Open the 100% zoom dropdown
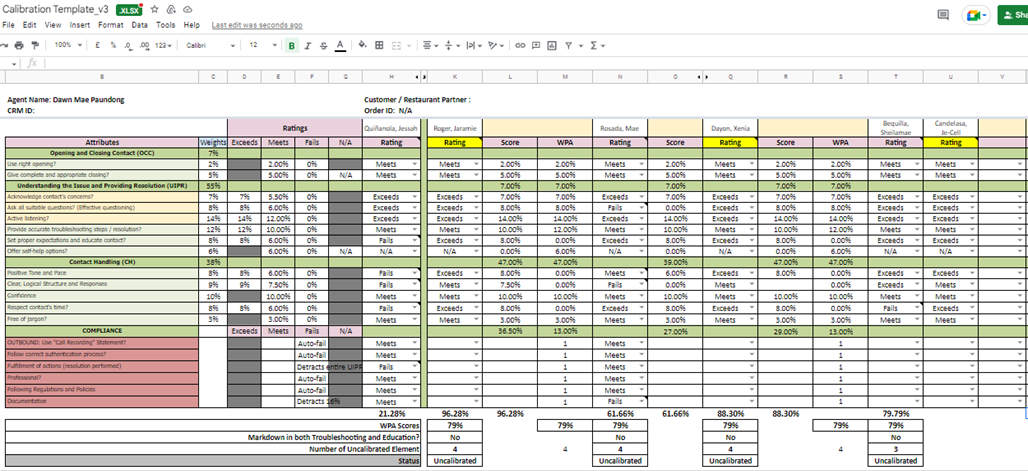The width and height of the screenshot is (1028, 471). click(68, 45)
